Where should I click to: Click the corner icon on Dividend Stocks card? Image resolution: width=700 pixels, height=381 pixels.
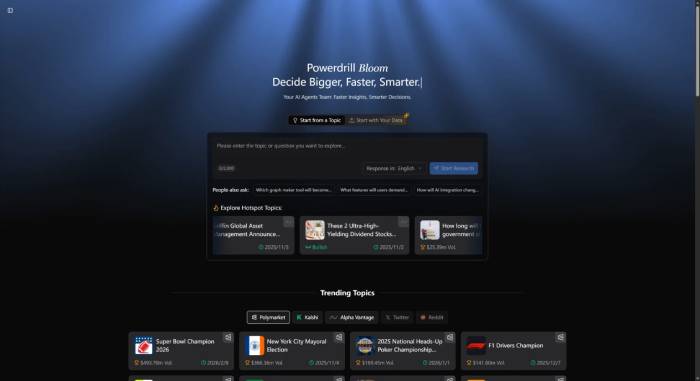click(403, 222)
